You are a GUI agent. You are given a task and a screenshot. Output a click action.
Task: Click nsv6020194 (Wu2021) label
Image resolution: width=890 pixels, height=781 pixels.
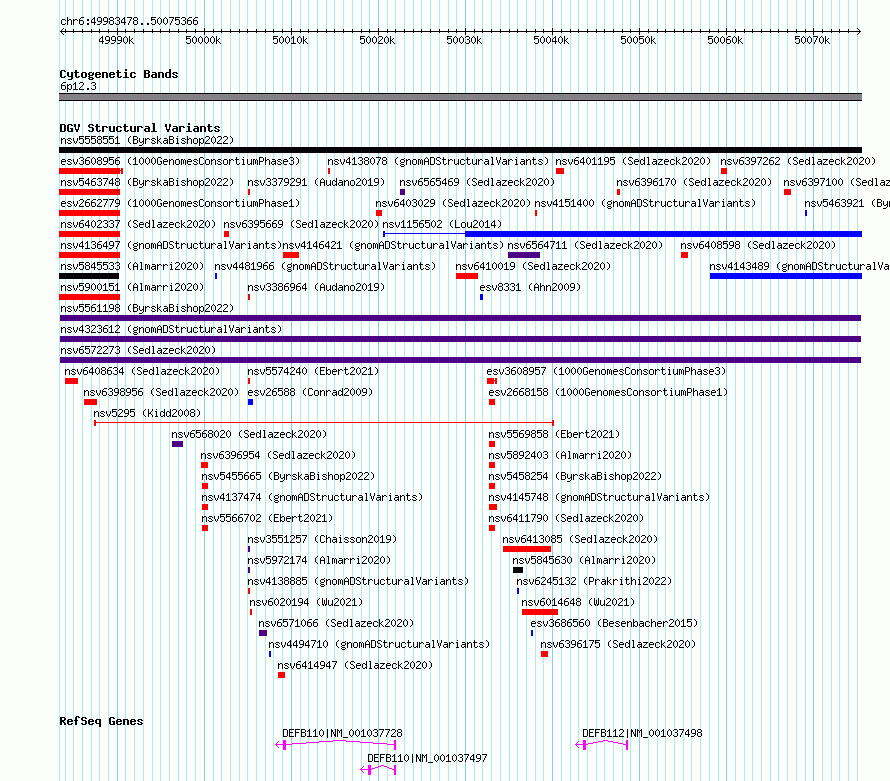click(x=306, y=602)
